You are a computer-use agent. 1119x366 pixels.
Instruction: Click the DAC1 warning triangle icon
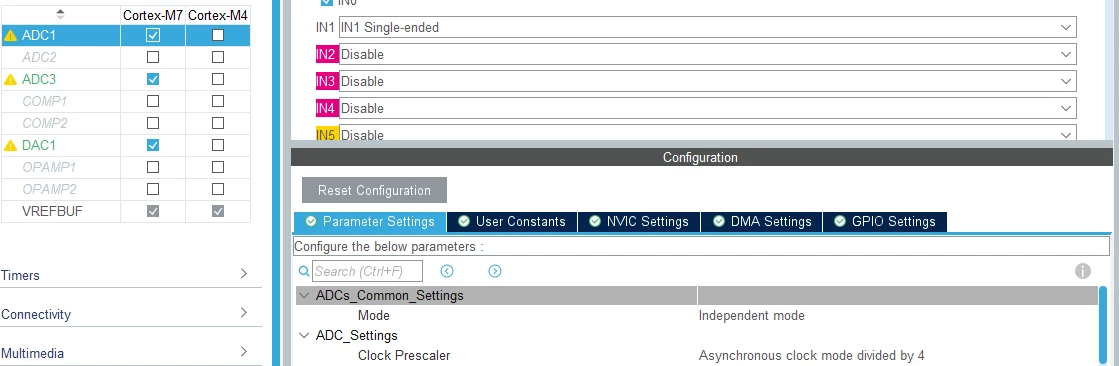pos(10,146)
